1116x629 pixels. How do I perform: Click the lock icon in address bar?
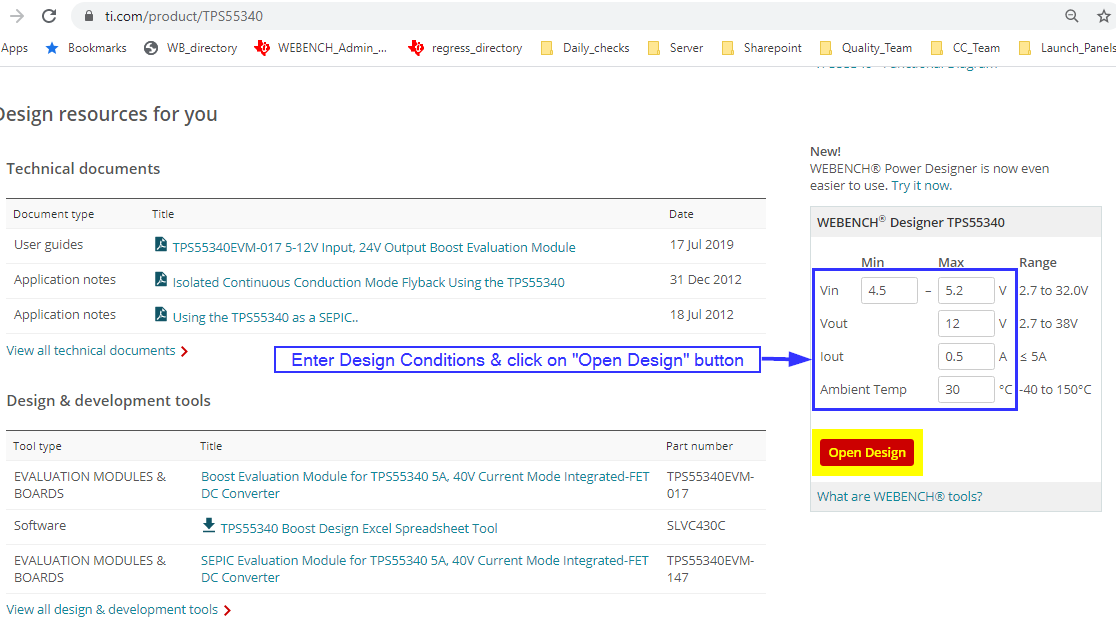(x=89, y=16)
